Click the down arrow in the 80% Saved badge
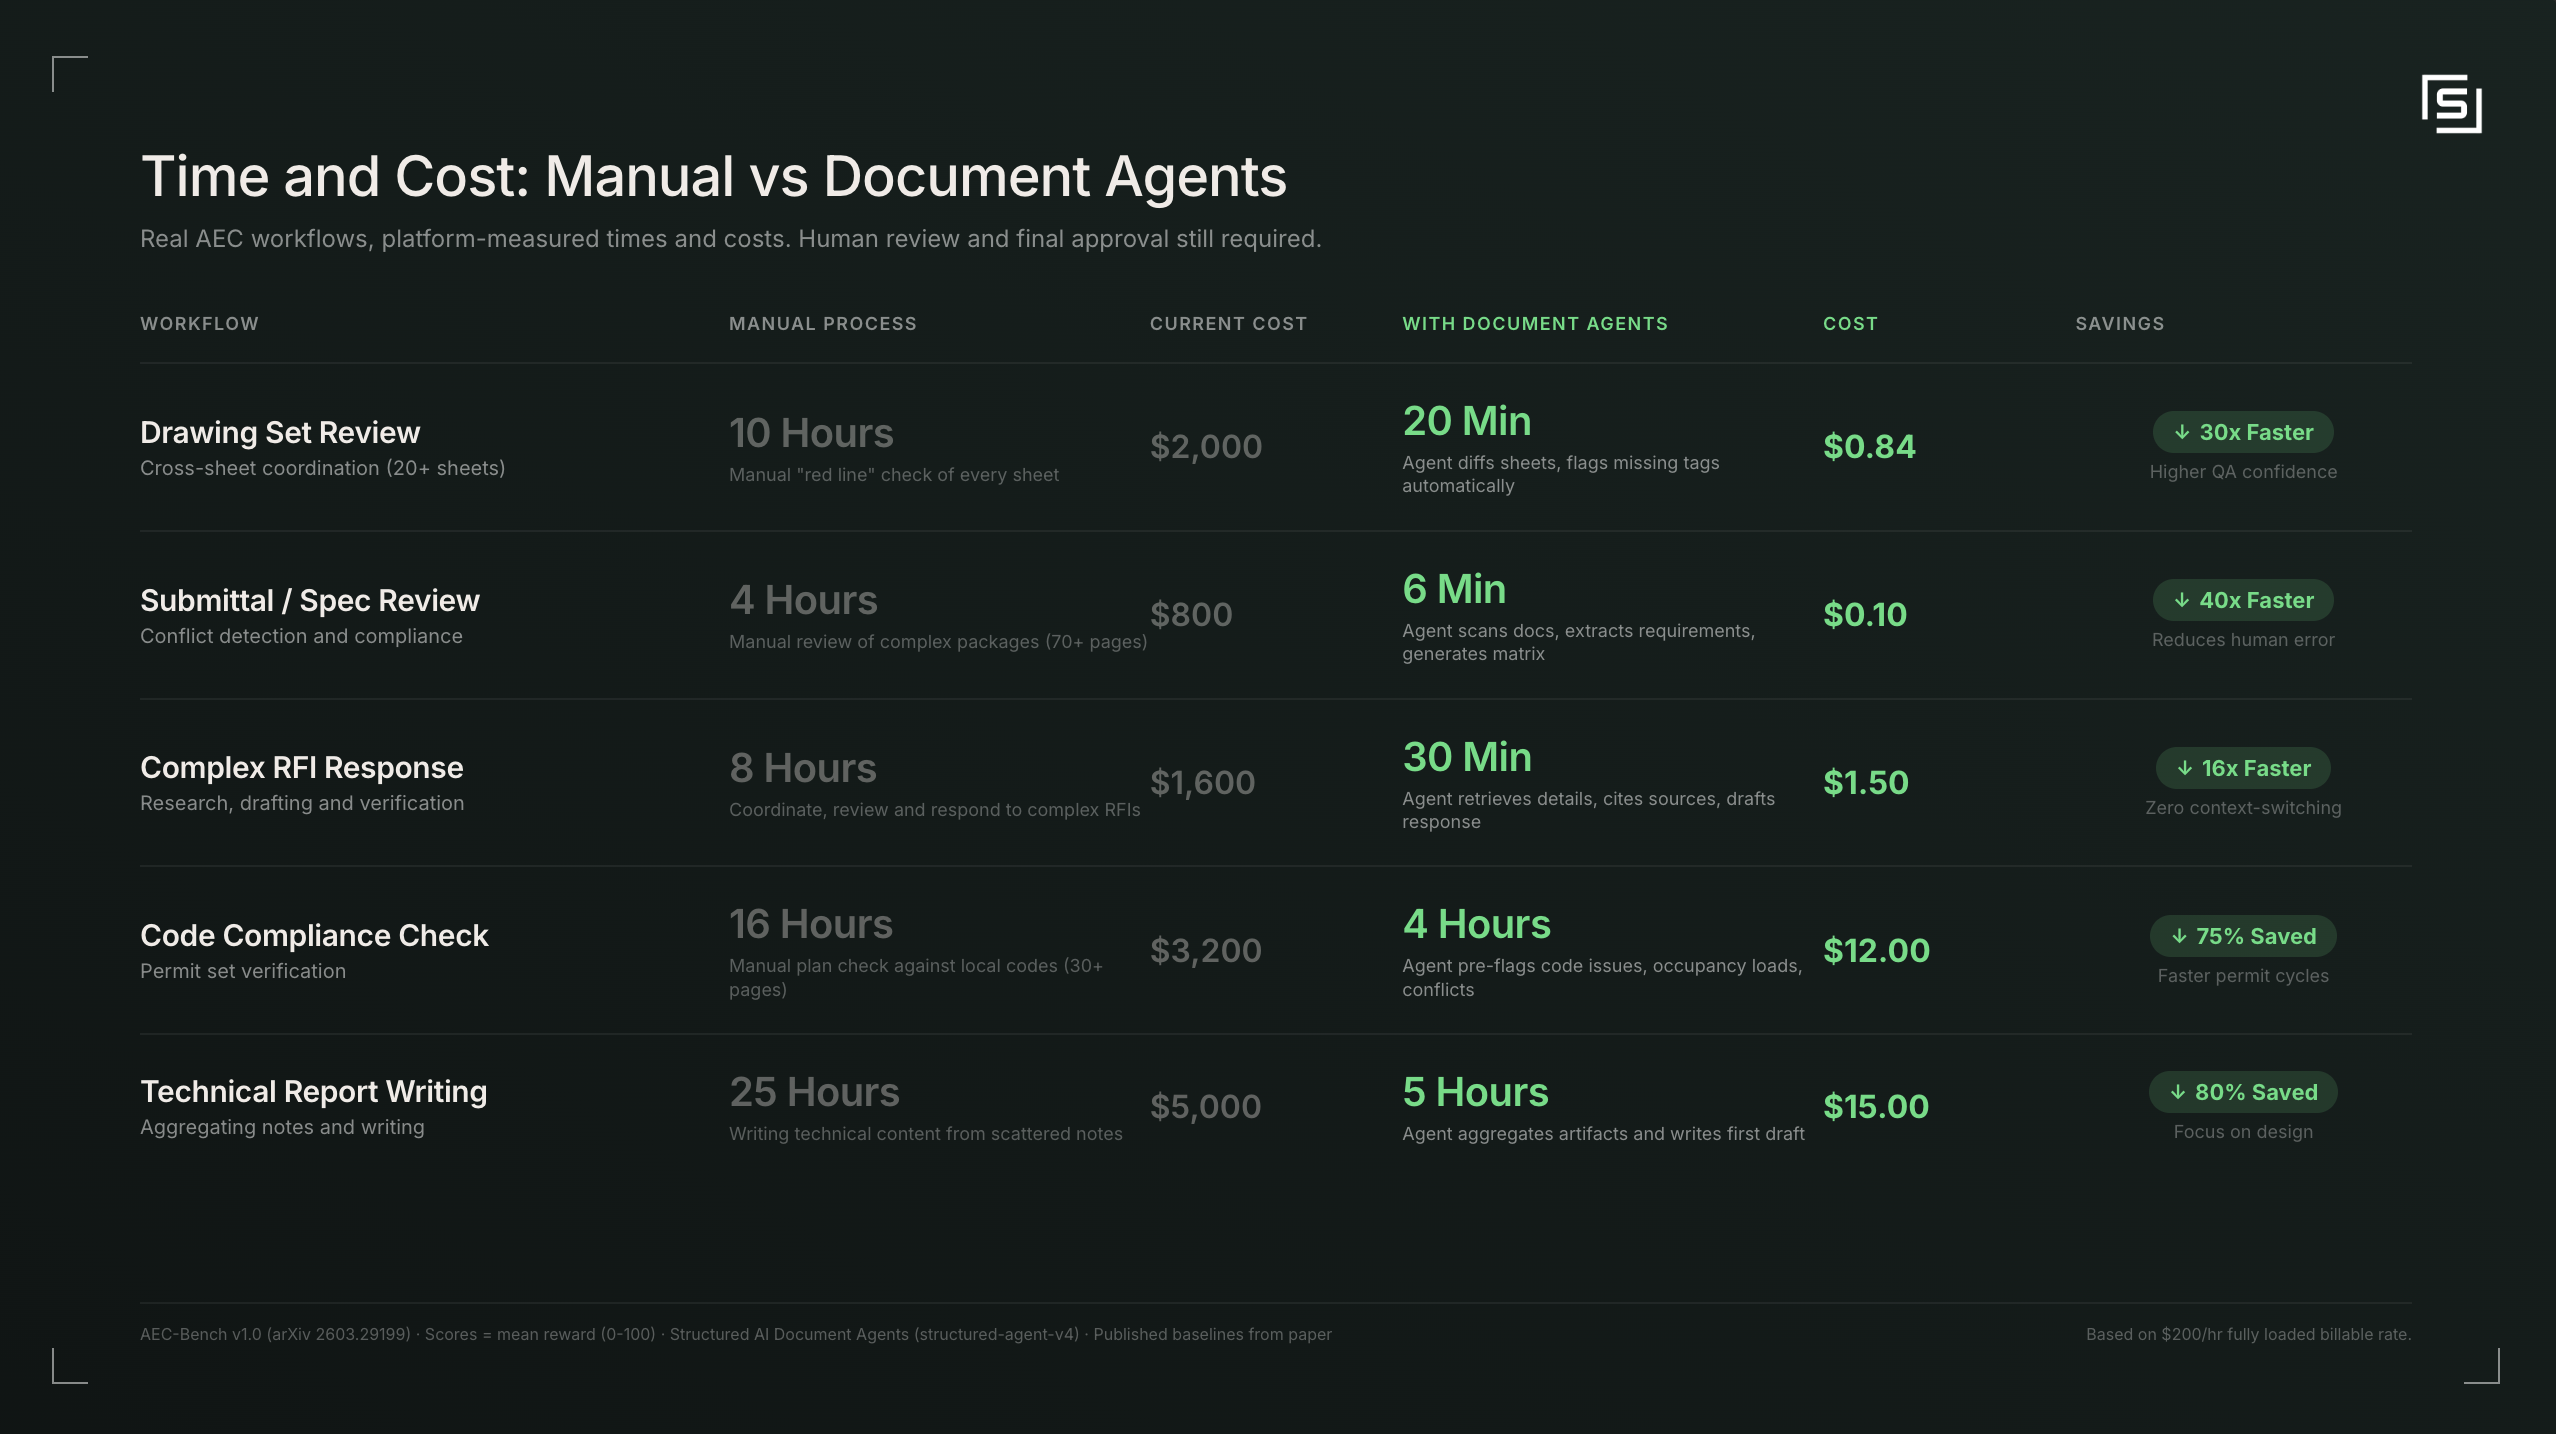 click(x=2179, y=1091)
